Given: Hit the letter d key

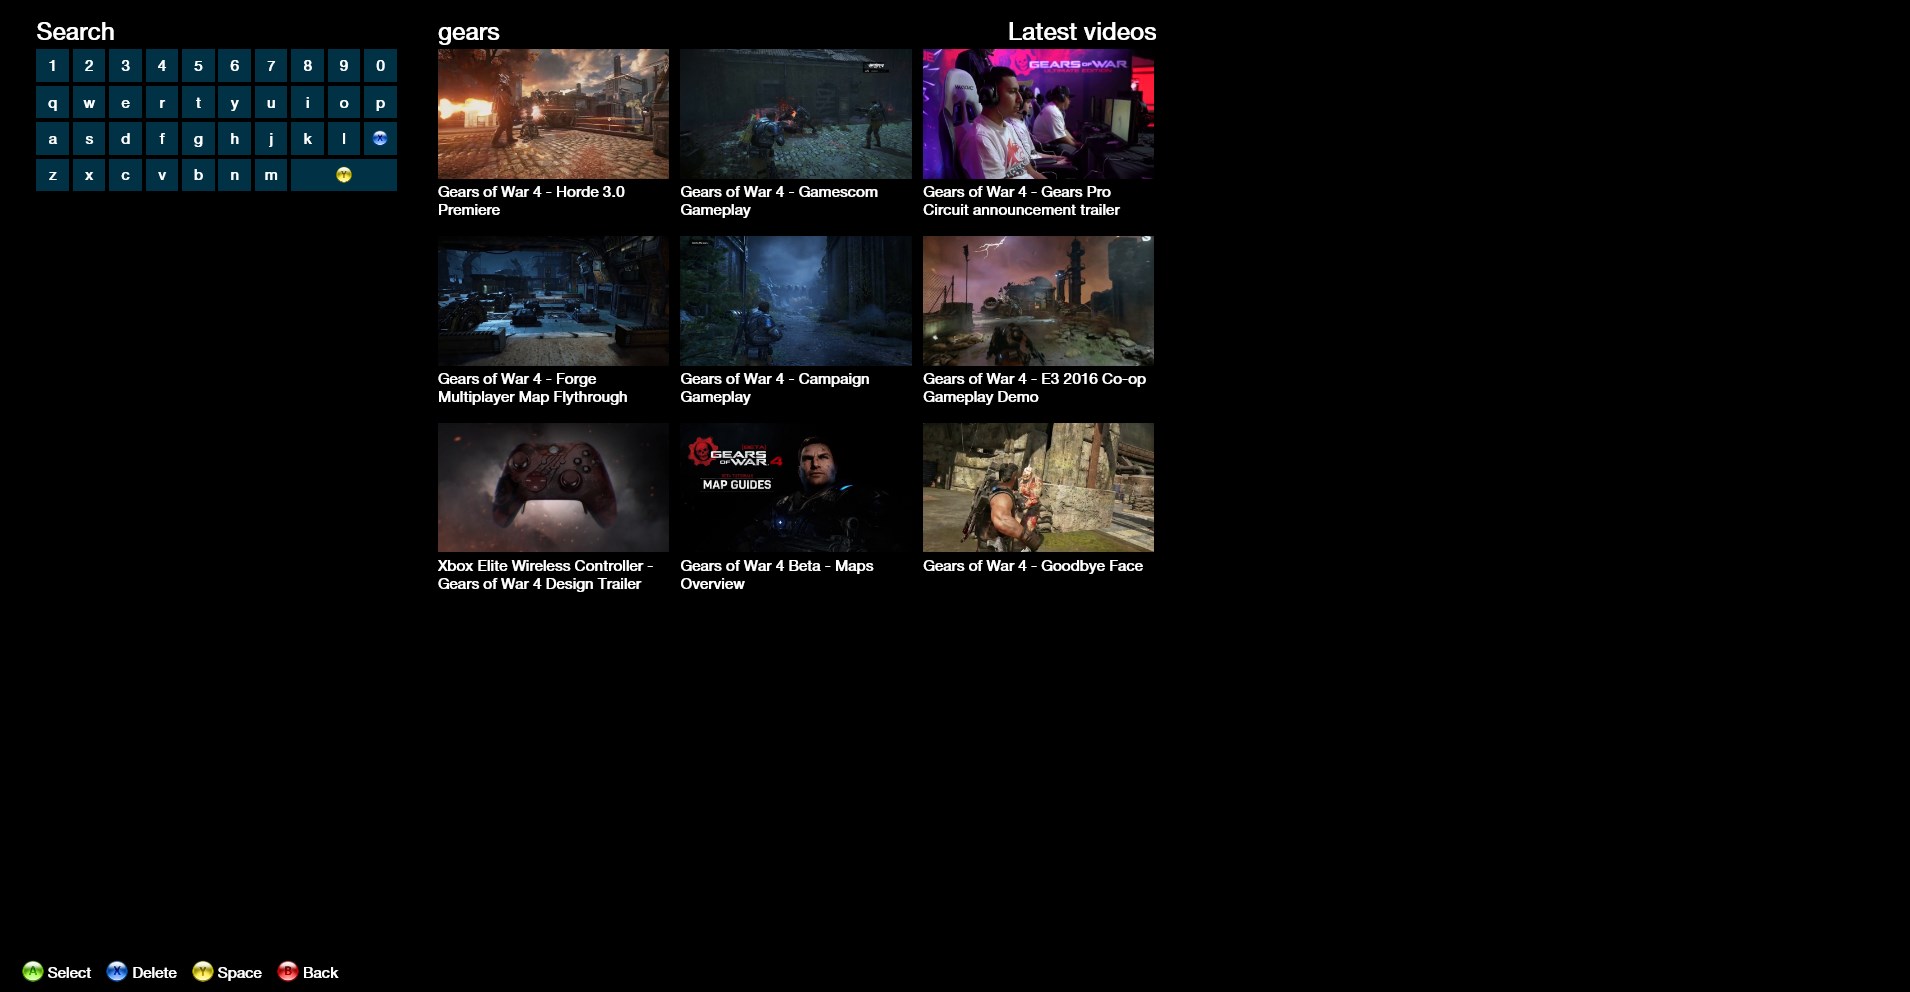Looking at the screenshot, I should [x=125, y=139].
